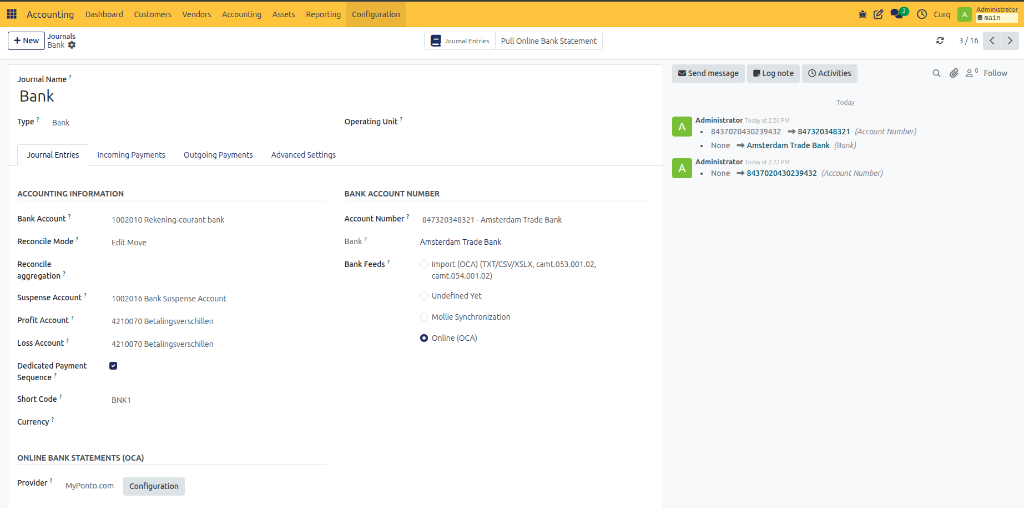Image resolution: width=1024 pixels, height=508 pixels.
Task: Switch to Incoming Payments tab
Action: click(x=131, y=155)
